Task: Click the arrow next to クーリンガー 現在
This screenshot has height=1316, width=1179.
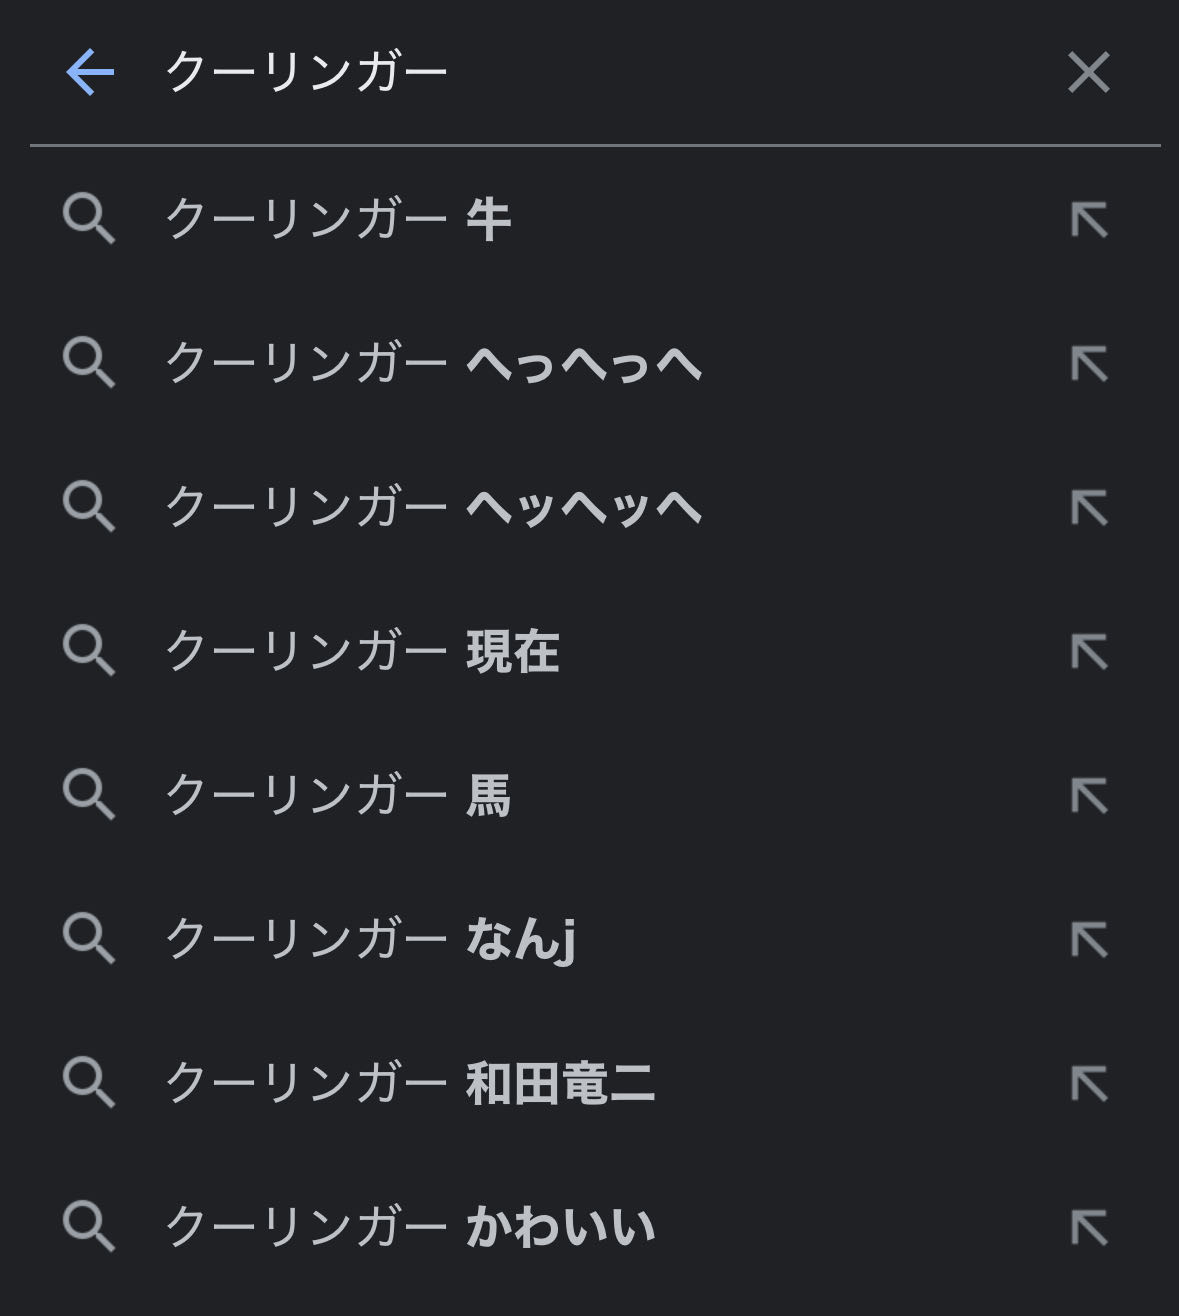Action: click(1089, 652)
